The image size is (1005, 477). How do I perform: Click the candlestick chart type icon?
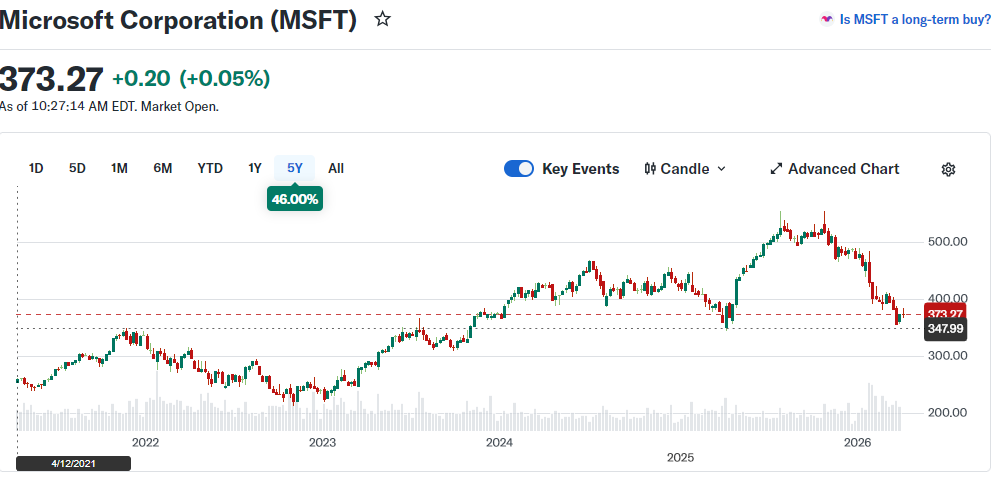coord(650,169)
